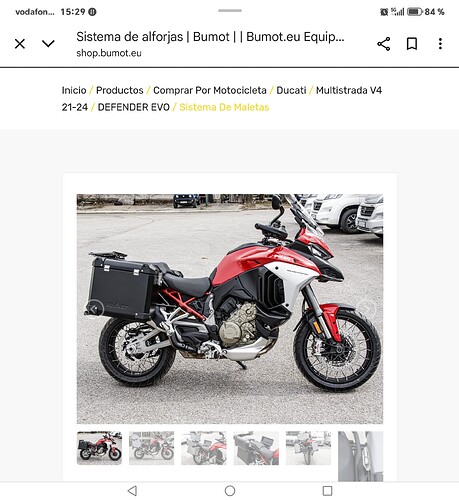Open the DEFENDER EVO breadcrumb

(134, 107)
